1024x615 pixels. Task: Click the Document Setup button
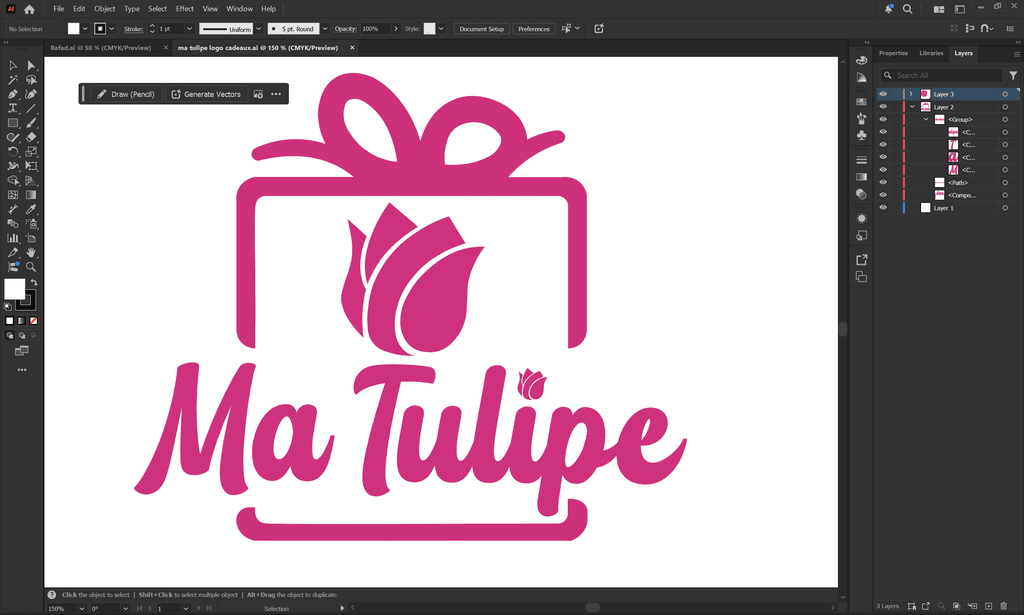(481, 29)
